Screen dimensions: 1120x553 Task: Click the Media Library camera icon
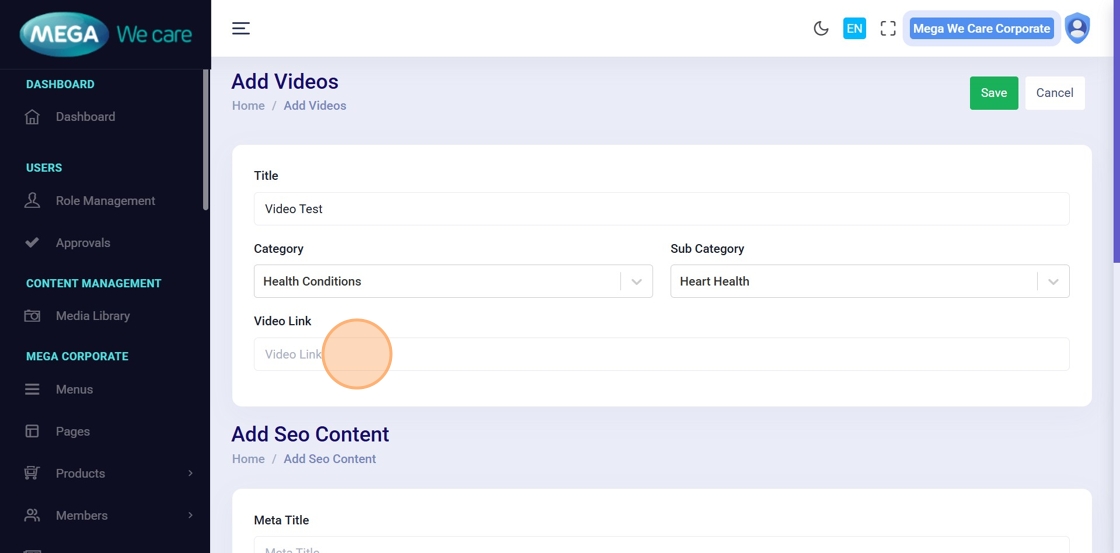(32, 316)
